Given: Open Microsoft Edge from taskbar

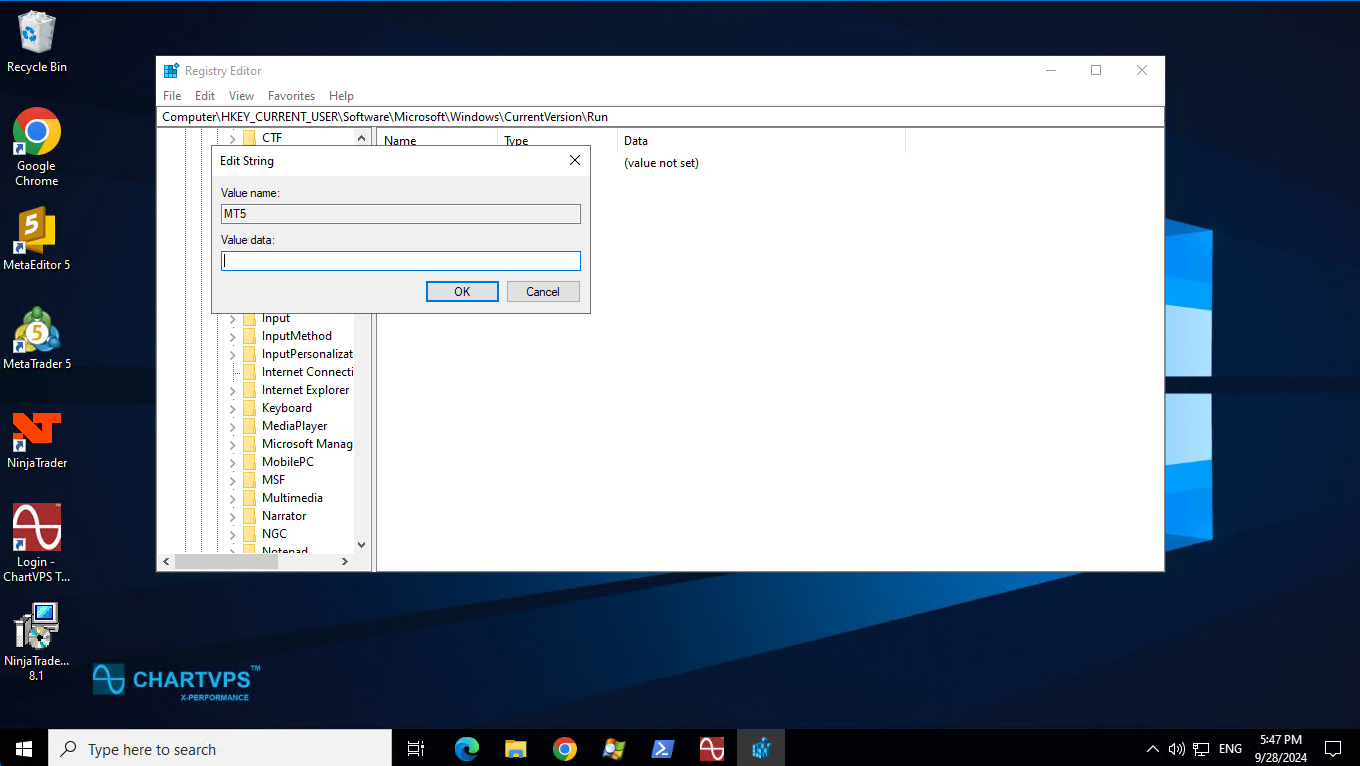Looking at the screenshot, I should click(x=466, y=748).
